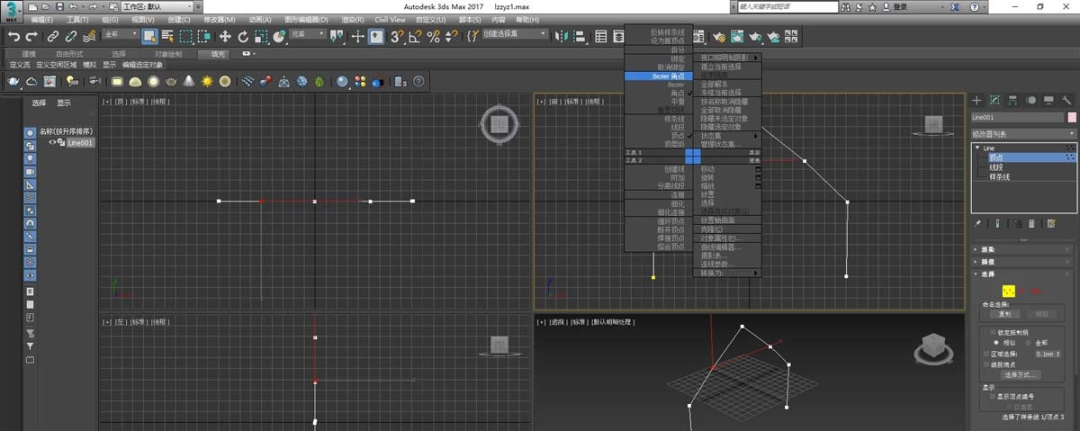This screenshot has width=1080, height=431.
Task: Click the Redo arrow in main toolbar
Action: click(31, 36)
